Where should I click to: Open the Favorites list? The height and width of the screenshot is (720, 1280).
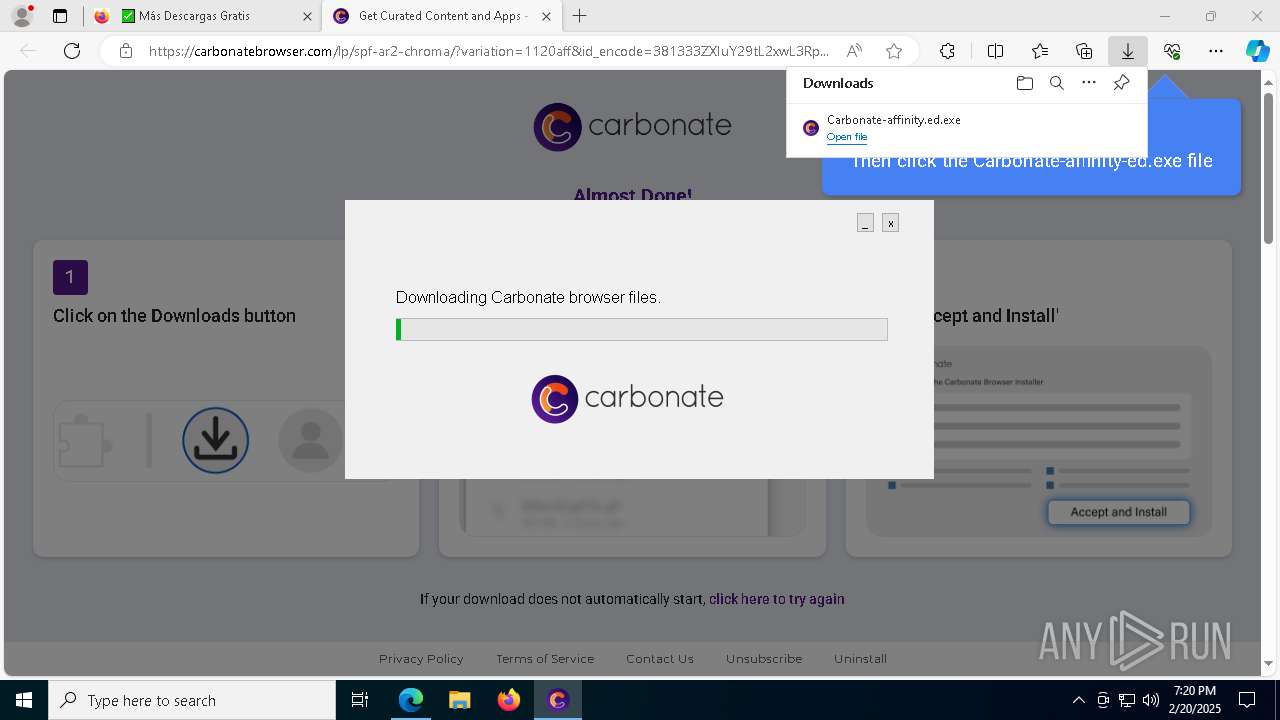(x=1040, y=51)
